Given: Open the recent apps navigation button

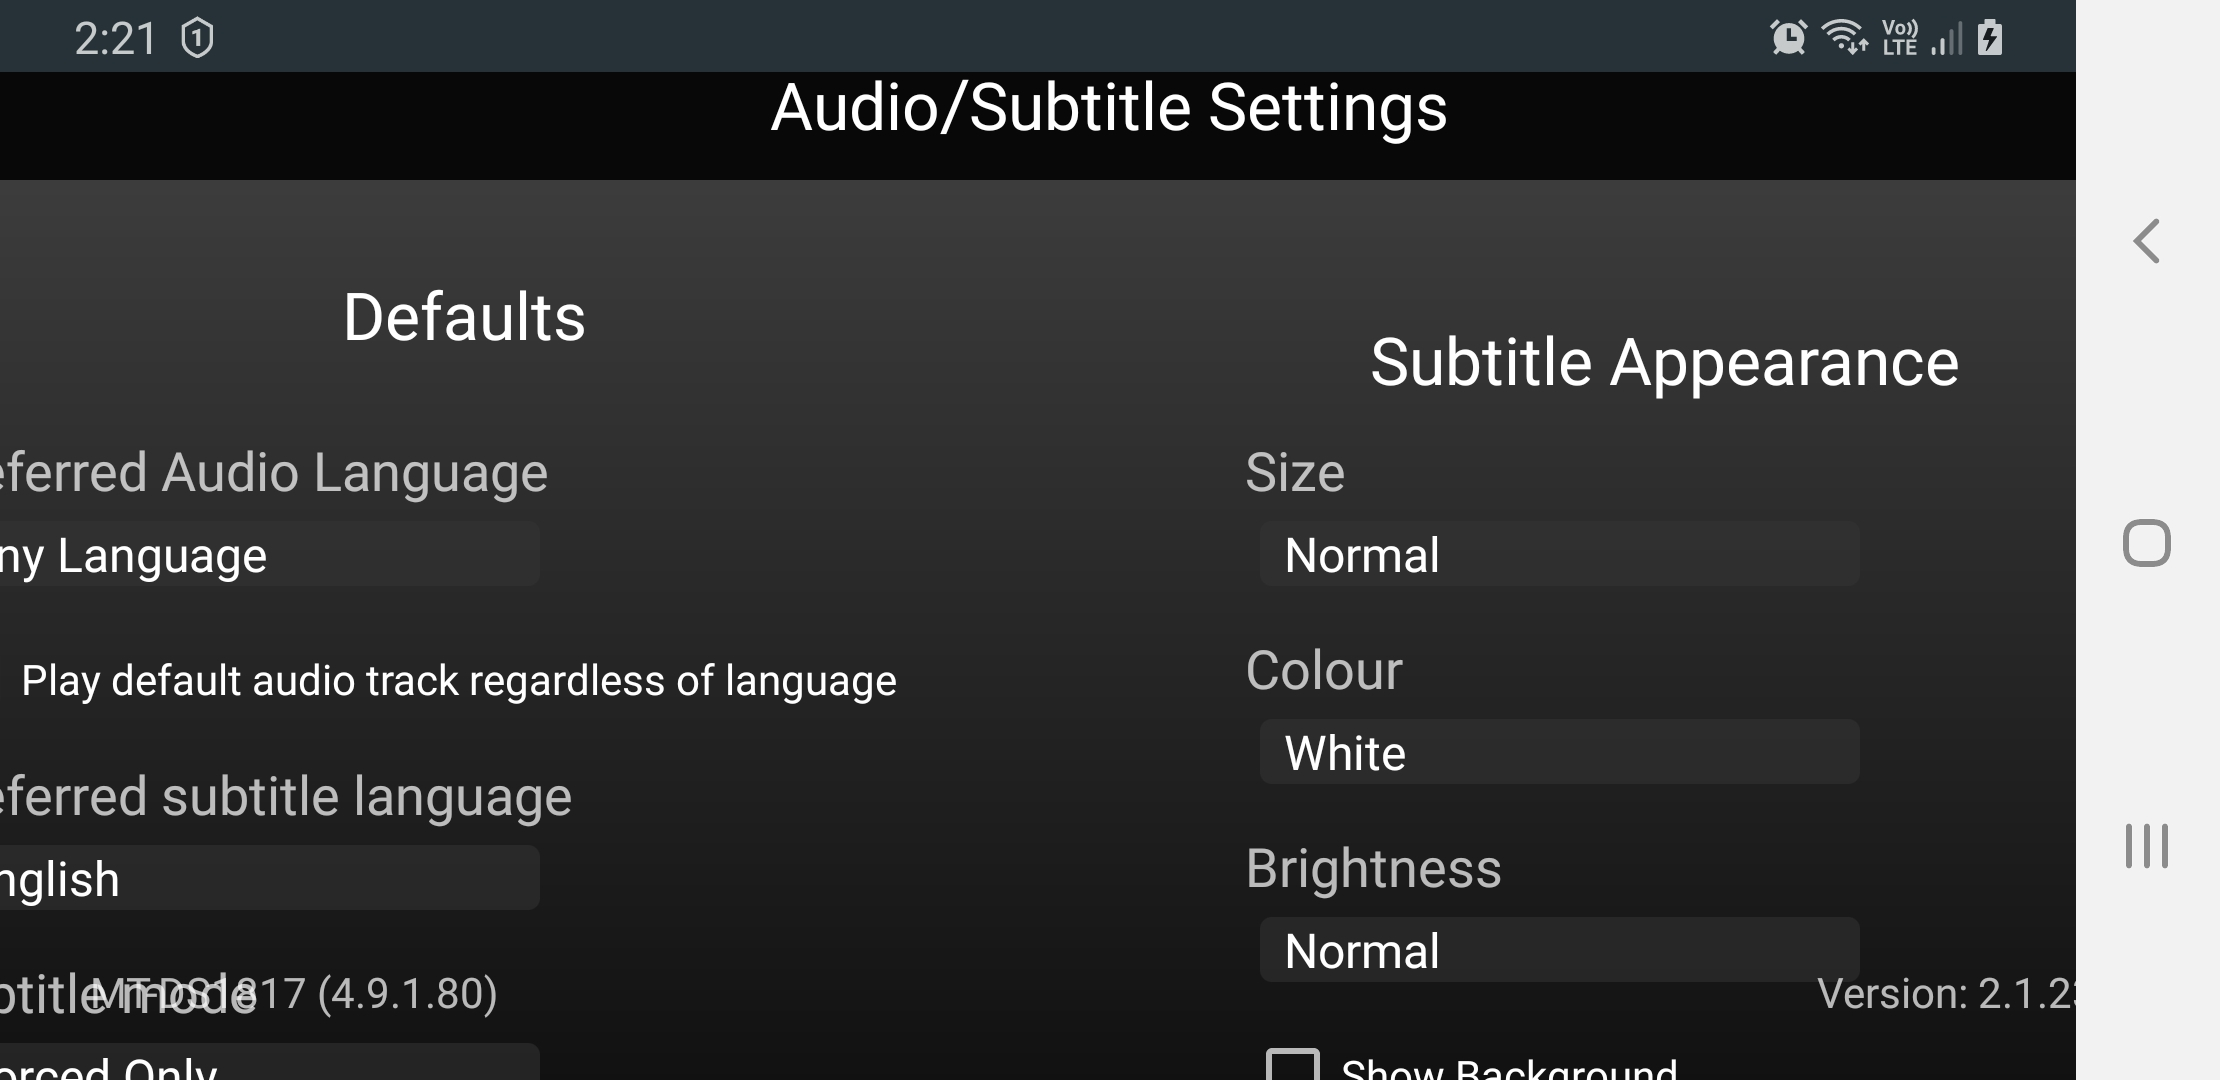Looking at the screenshot, I should (x=2146, y=846).
